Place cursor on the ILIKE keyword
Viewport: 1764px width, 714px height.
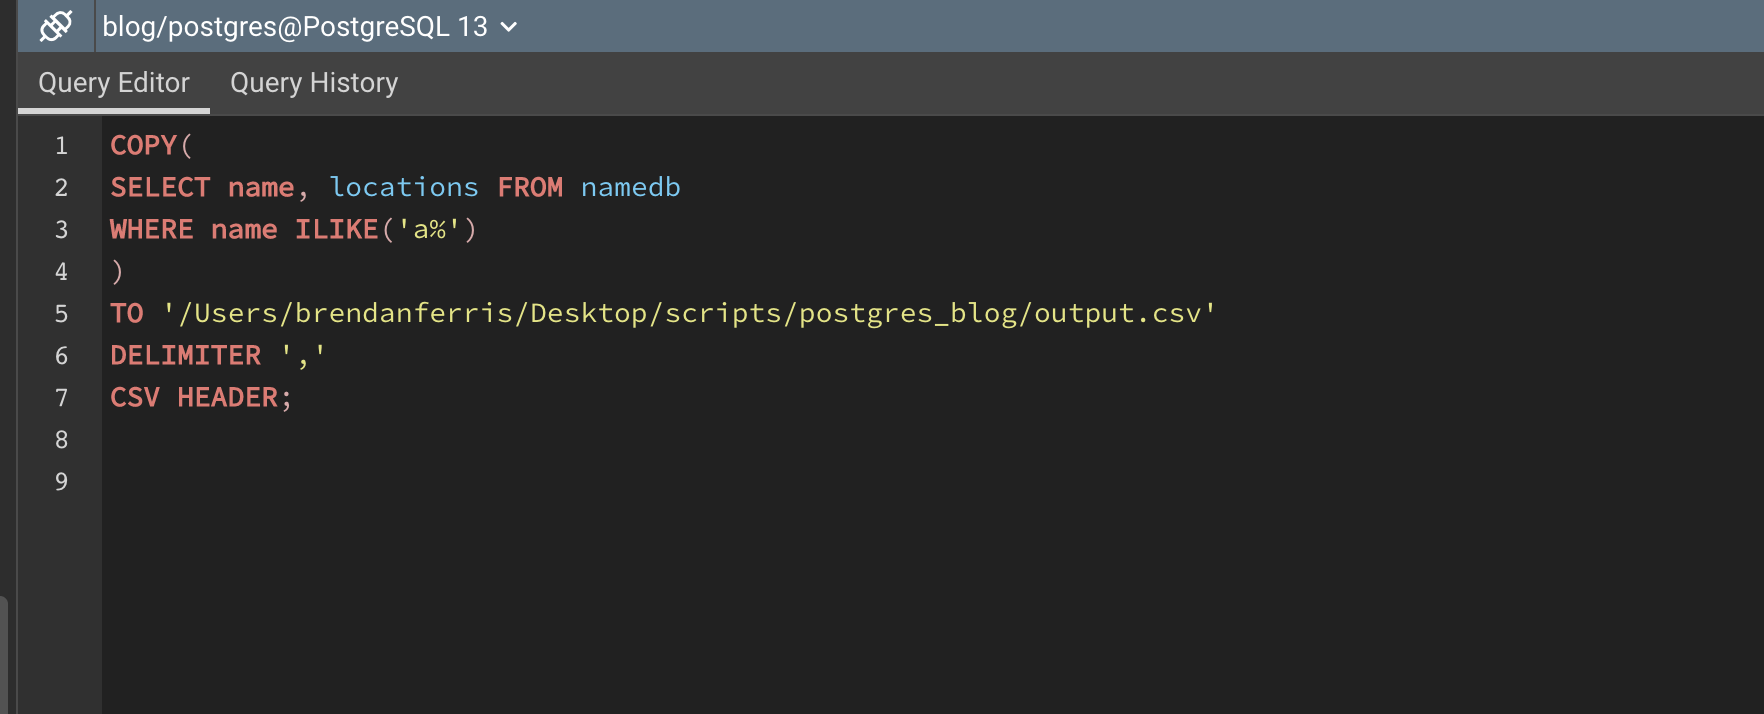point(336,230)
